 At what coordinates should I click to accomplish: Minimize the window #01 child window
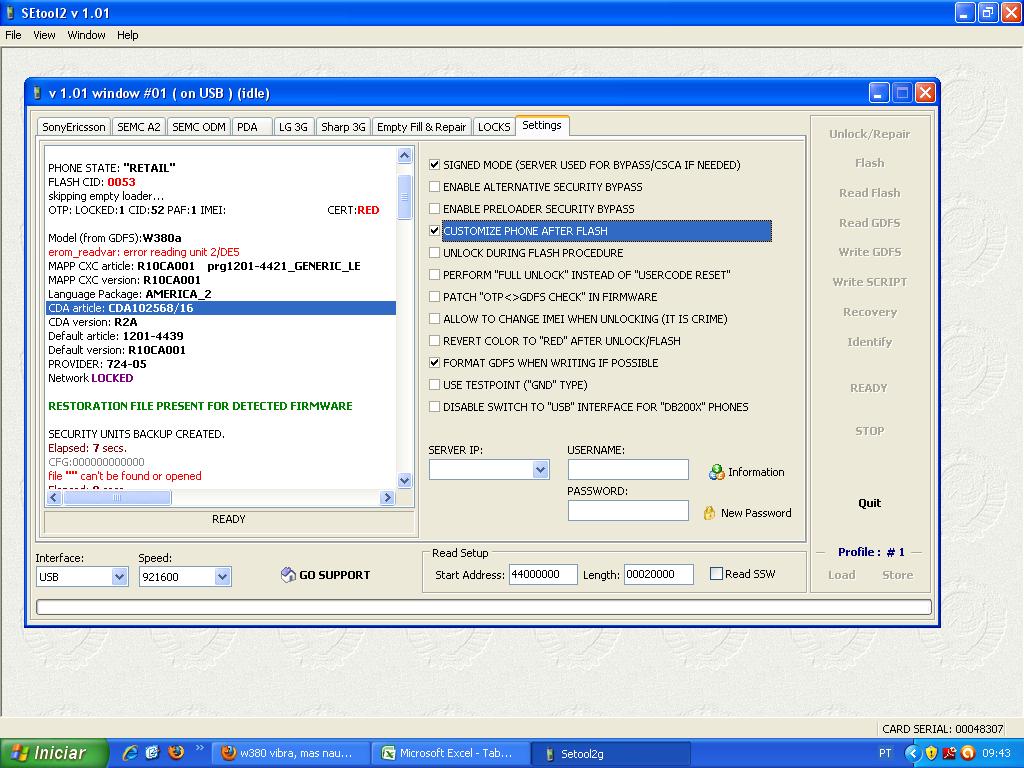coord(879,93)
